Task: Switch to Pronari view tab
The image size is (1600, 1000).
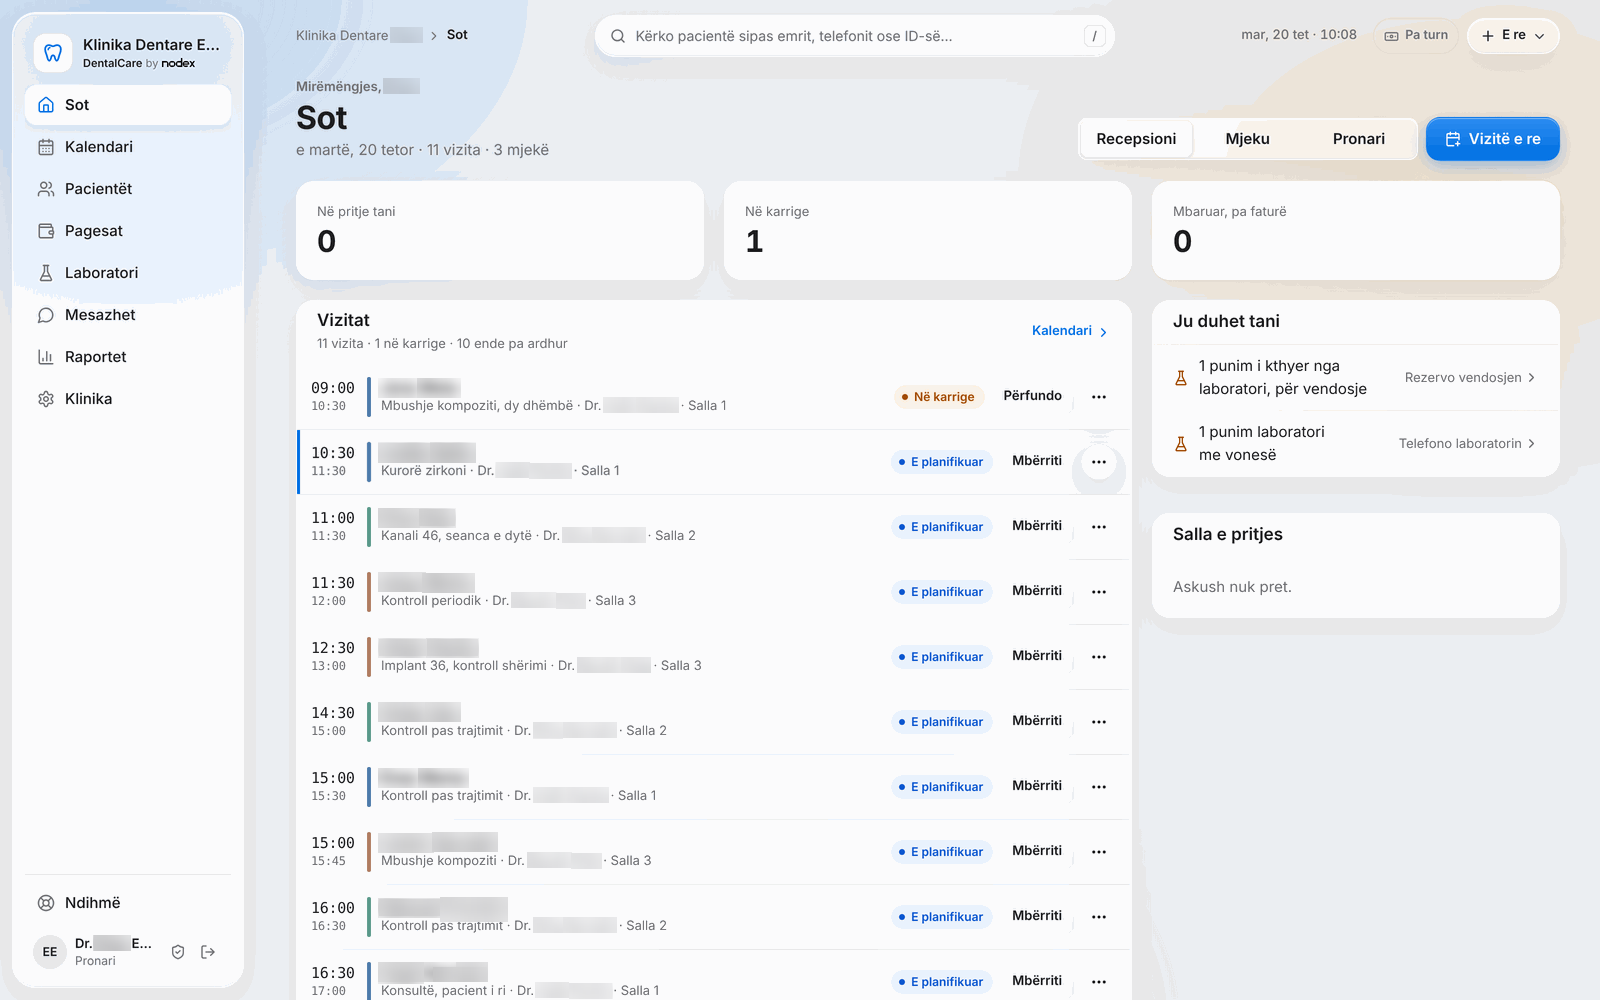Action: 1358,139
